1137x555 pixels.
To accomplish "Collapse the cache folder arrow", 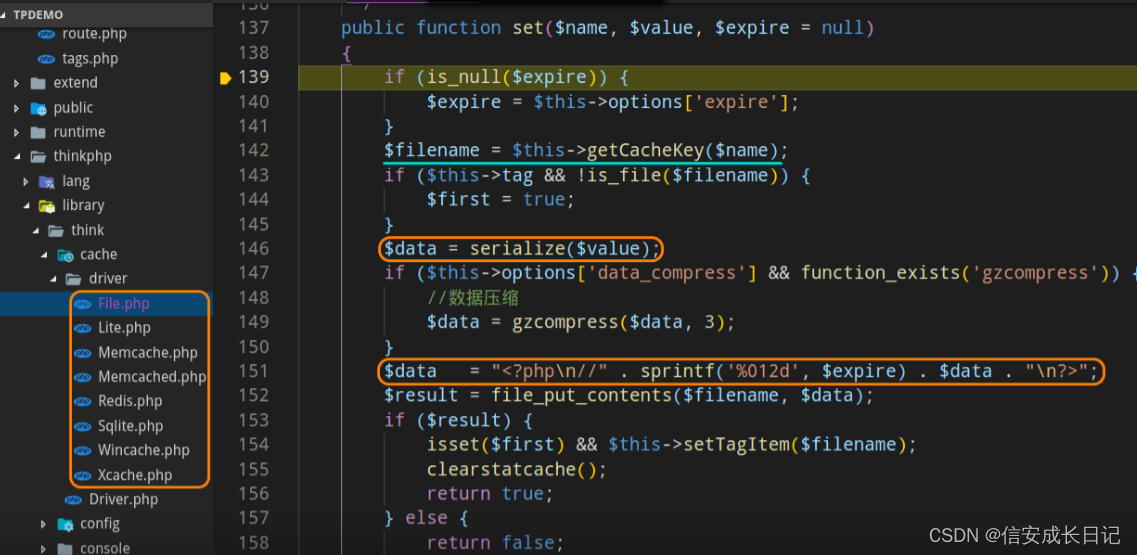I will (x=44, y=254).
